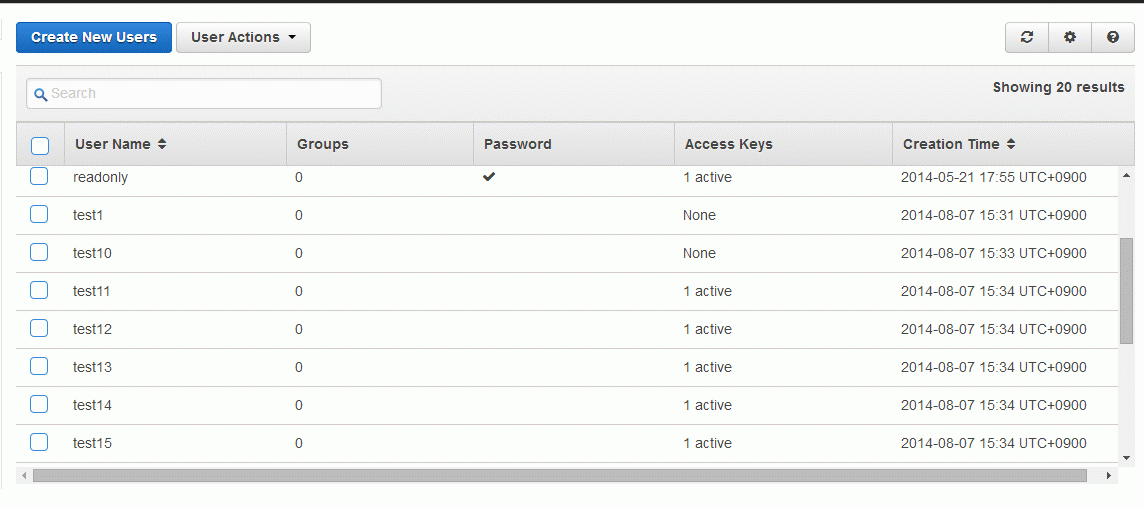Open the test15 user row
This screenshot has width=1144, height=507.
click(568, 443)
